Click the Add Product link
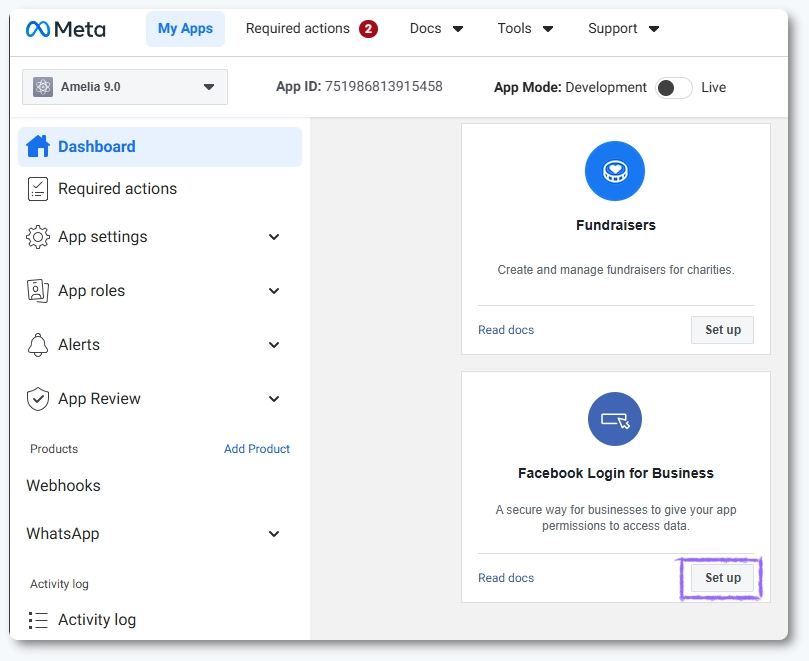The height and width of the screenshot is (661, 809). 257,449
